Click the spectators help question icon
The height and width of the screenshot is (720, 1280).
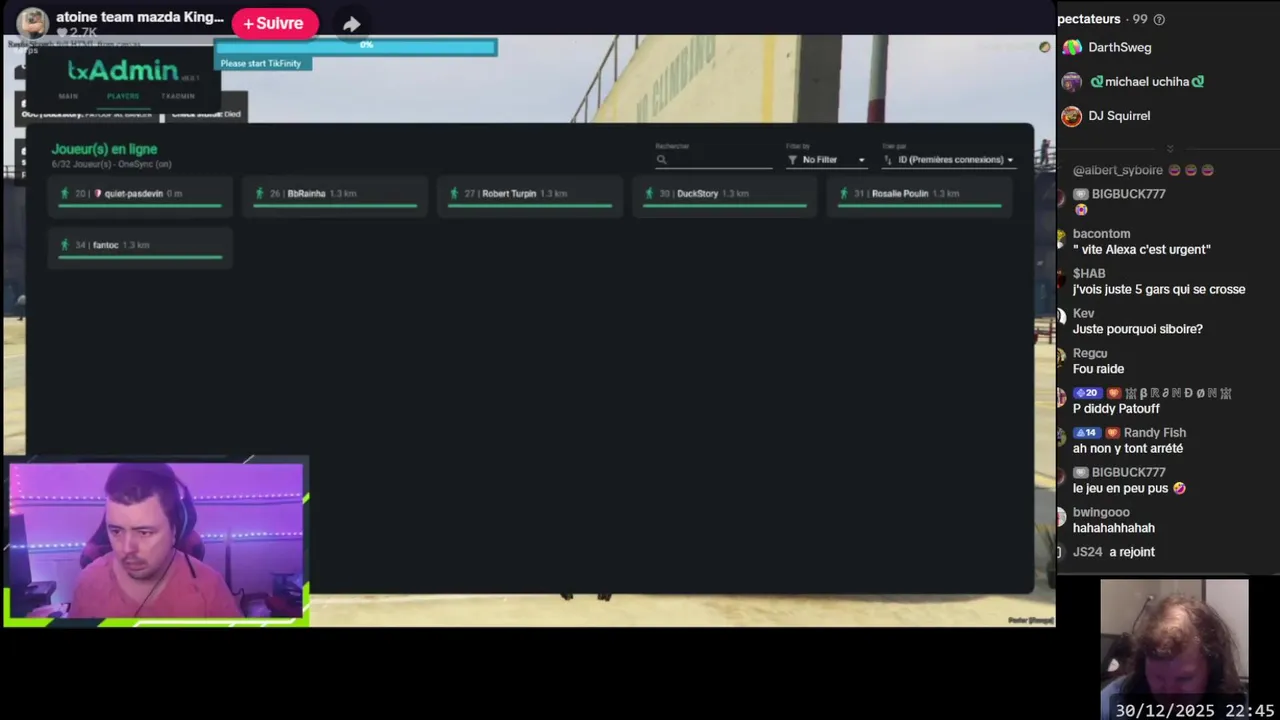pos(1159,19)
